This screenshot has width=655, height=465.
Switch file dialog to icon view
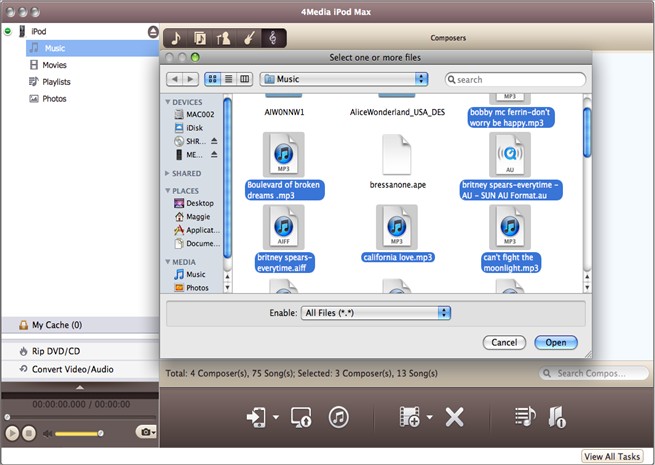coord(213,79)
